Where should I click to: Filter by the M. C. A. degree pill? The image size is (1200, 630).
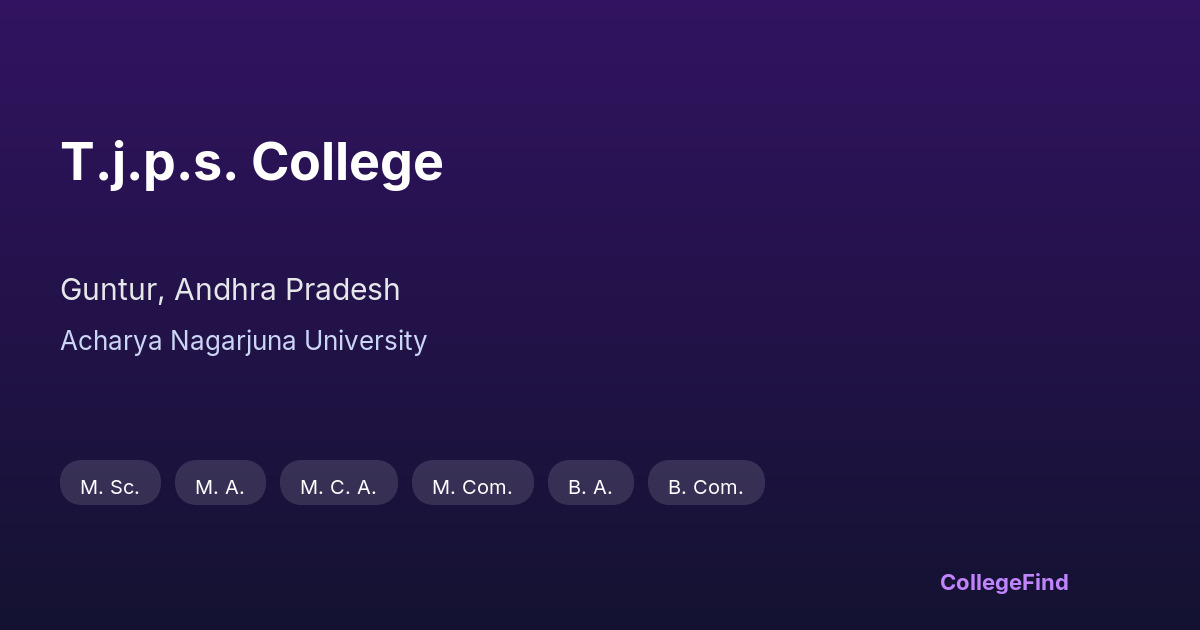click(338, 486)
